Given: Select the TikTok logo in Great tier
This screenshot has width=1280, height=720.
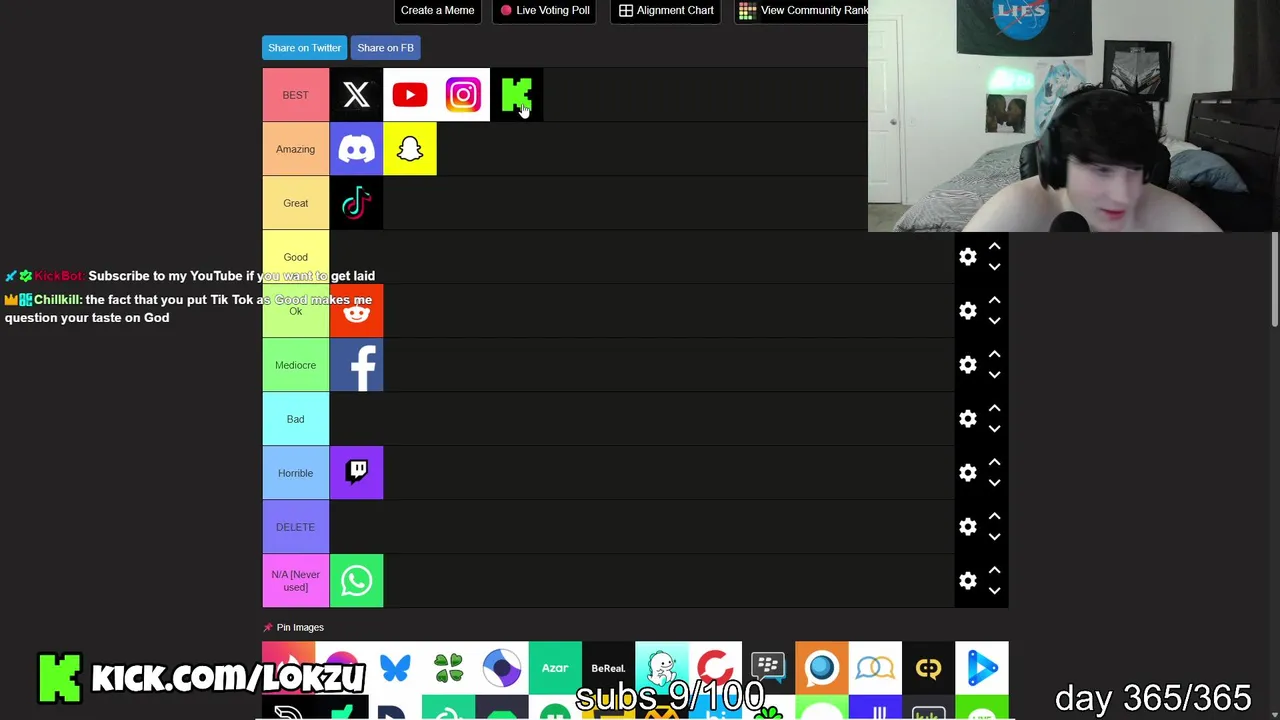Looking at the screenshot, I should pyautogui.click(x=356, y=203).
